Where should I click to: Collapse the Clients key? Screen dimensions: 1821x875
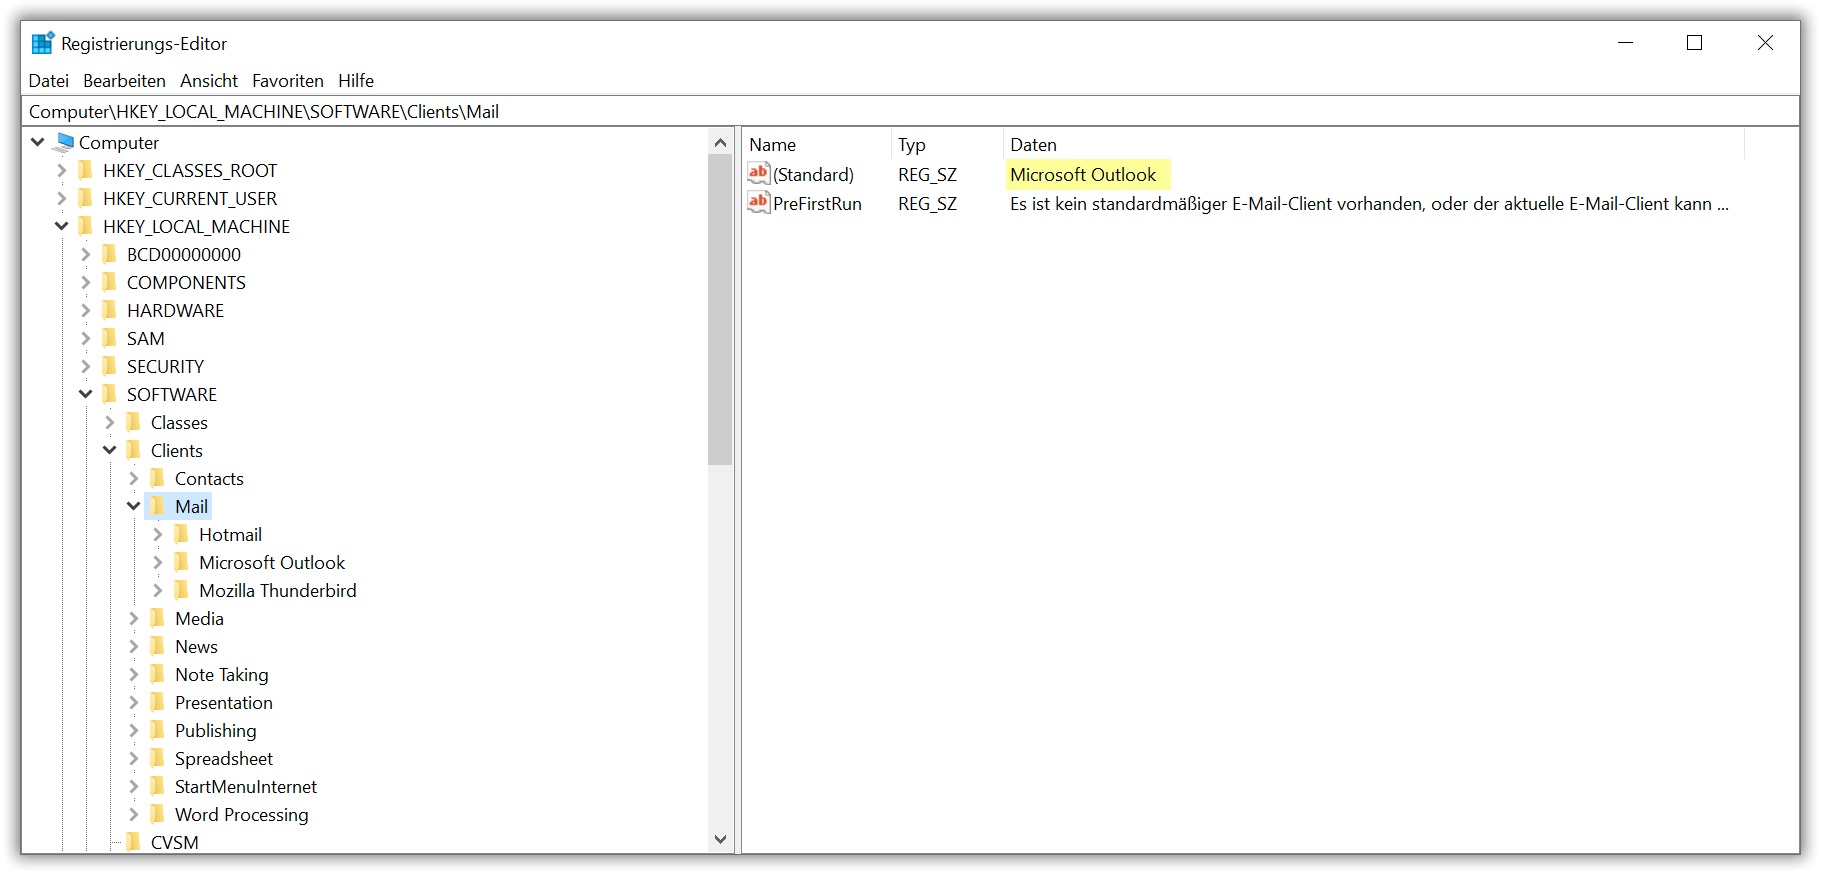coord(110,450)
